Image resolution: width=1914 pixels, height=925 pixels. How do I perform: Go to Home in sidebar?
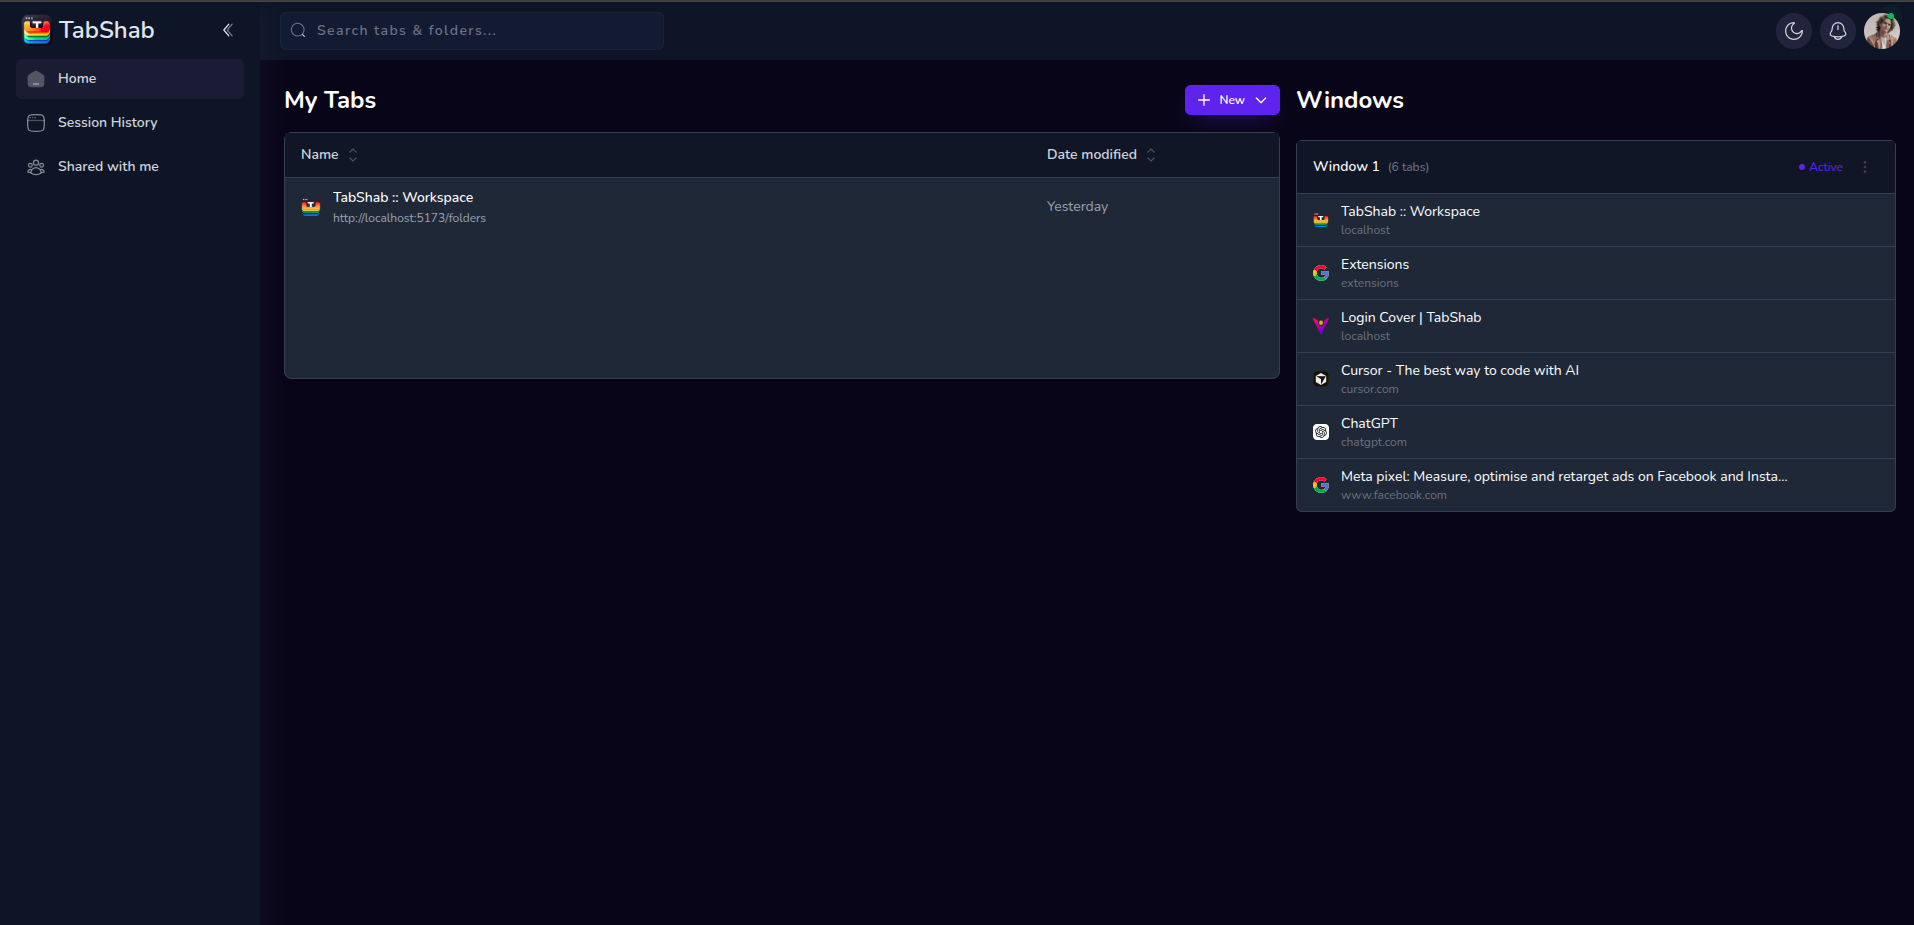pyautogui.click(x=77, y=79)
